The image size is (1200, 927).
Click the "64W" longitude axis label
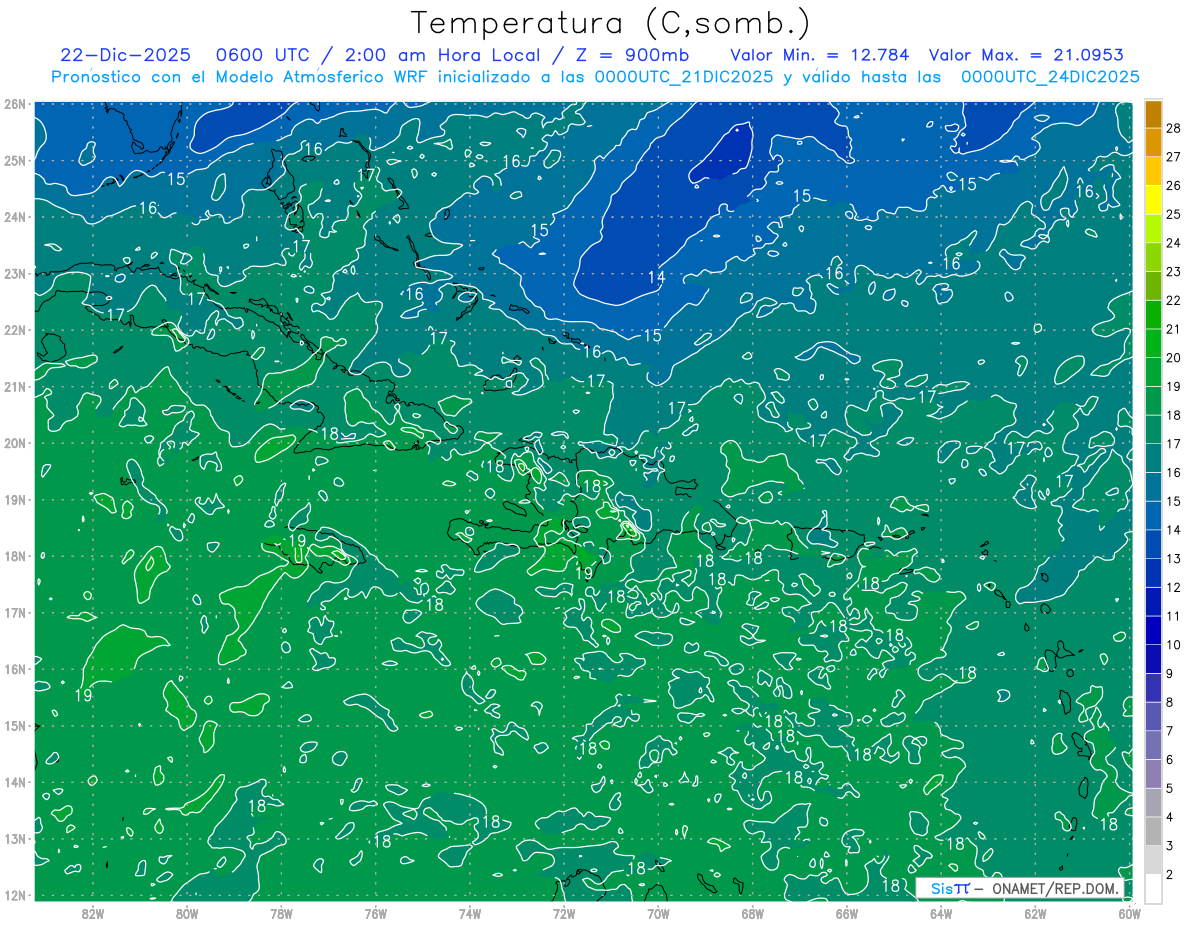click(x=941, y=913)
